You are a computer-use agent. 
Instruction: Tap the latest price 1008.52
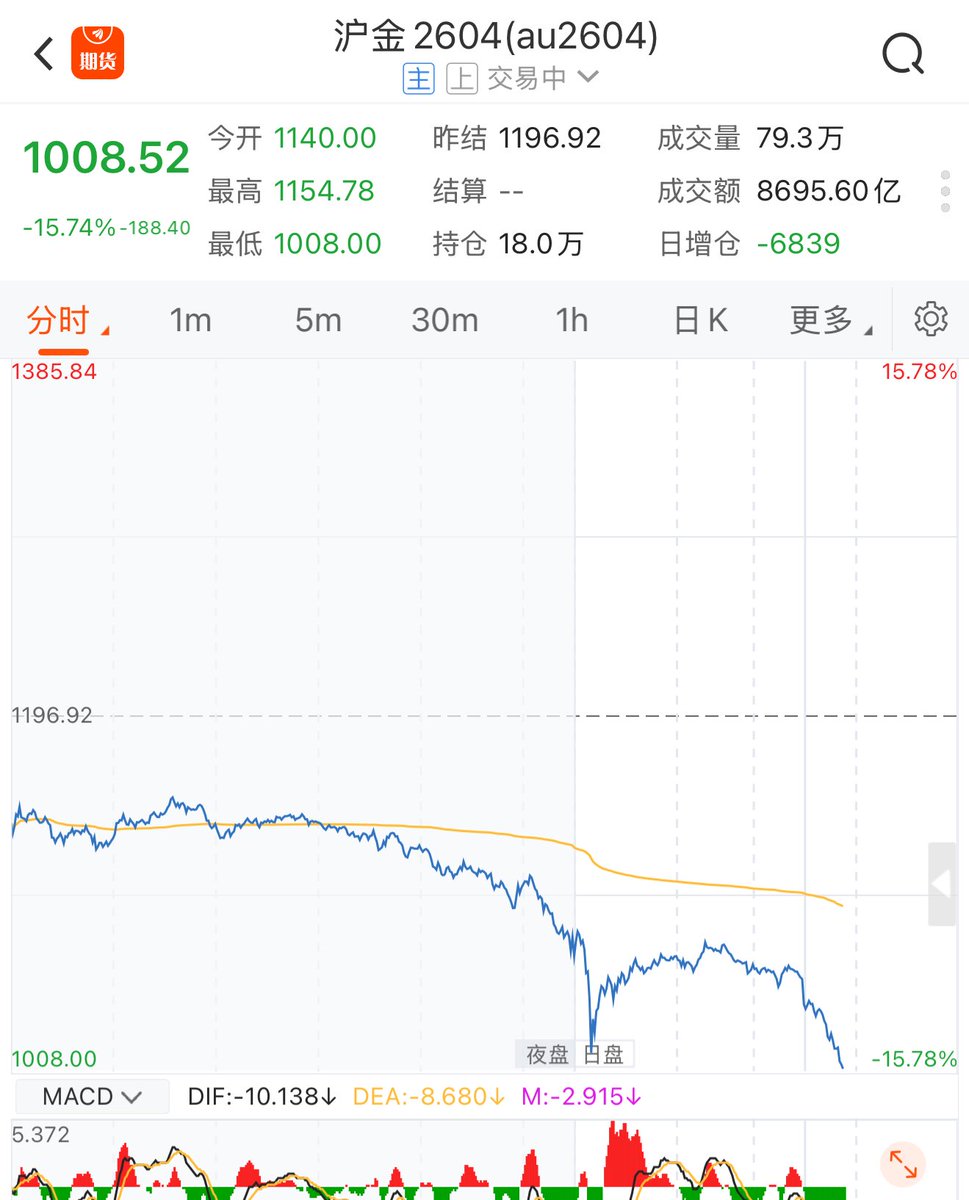[x=106, y=158]
